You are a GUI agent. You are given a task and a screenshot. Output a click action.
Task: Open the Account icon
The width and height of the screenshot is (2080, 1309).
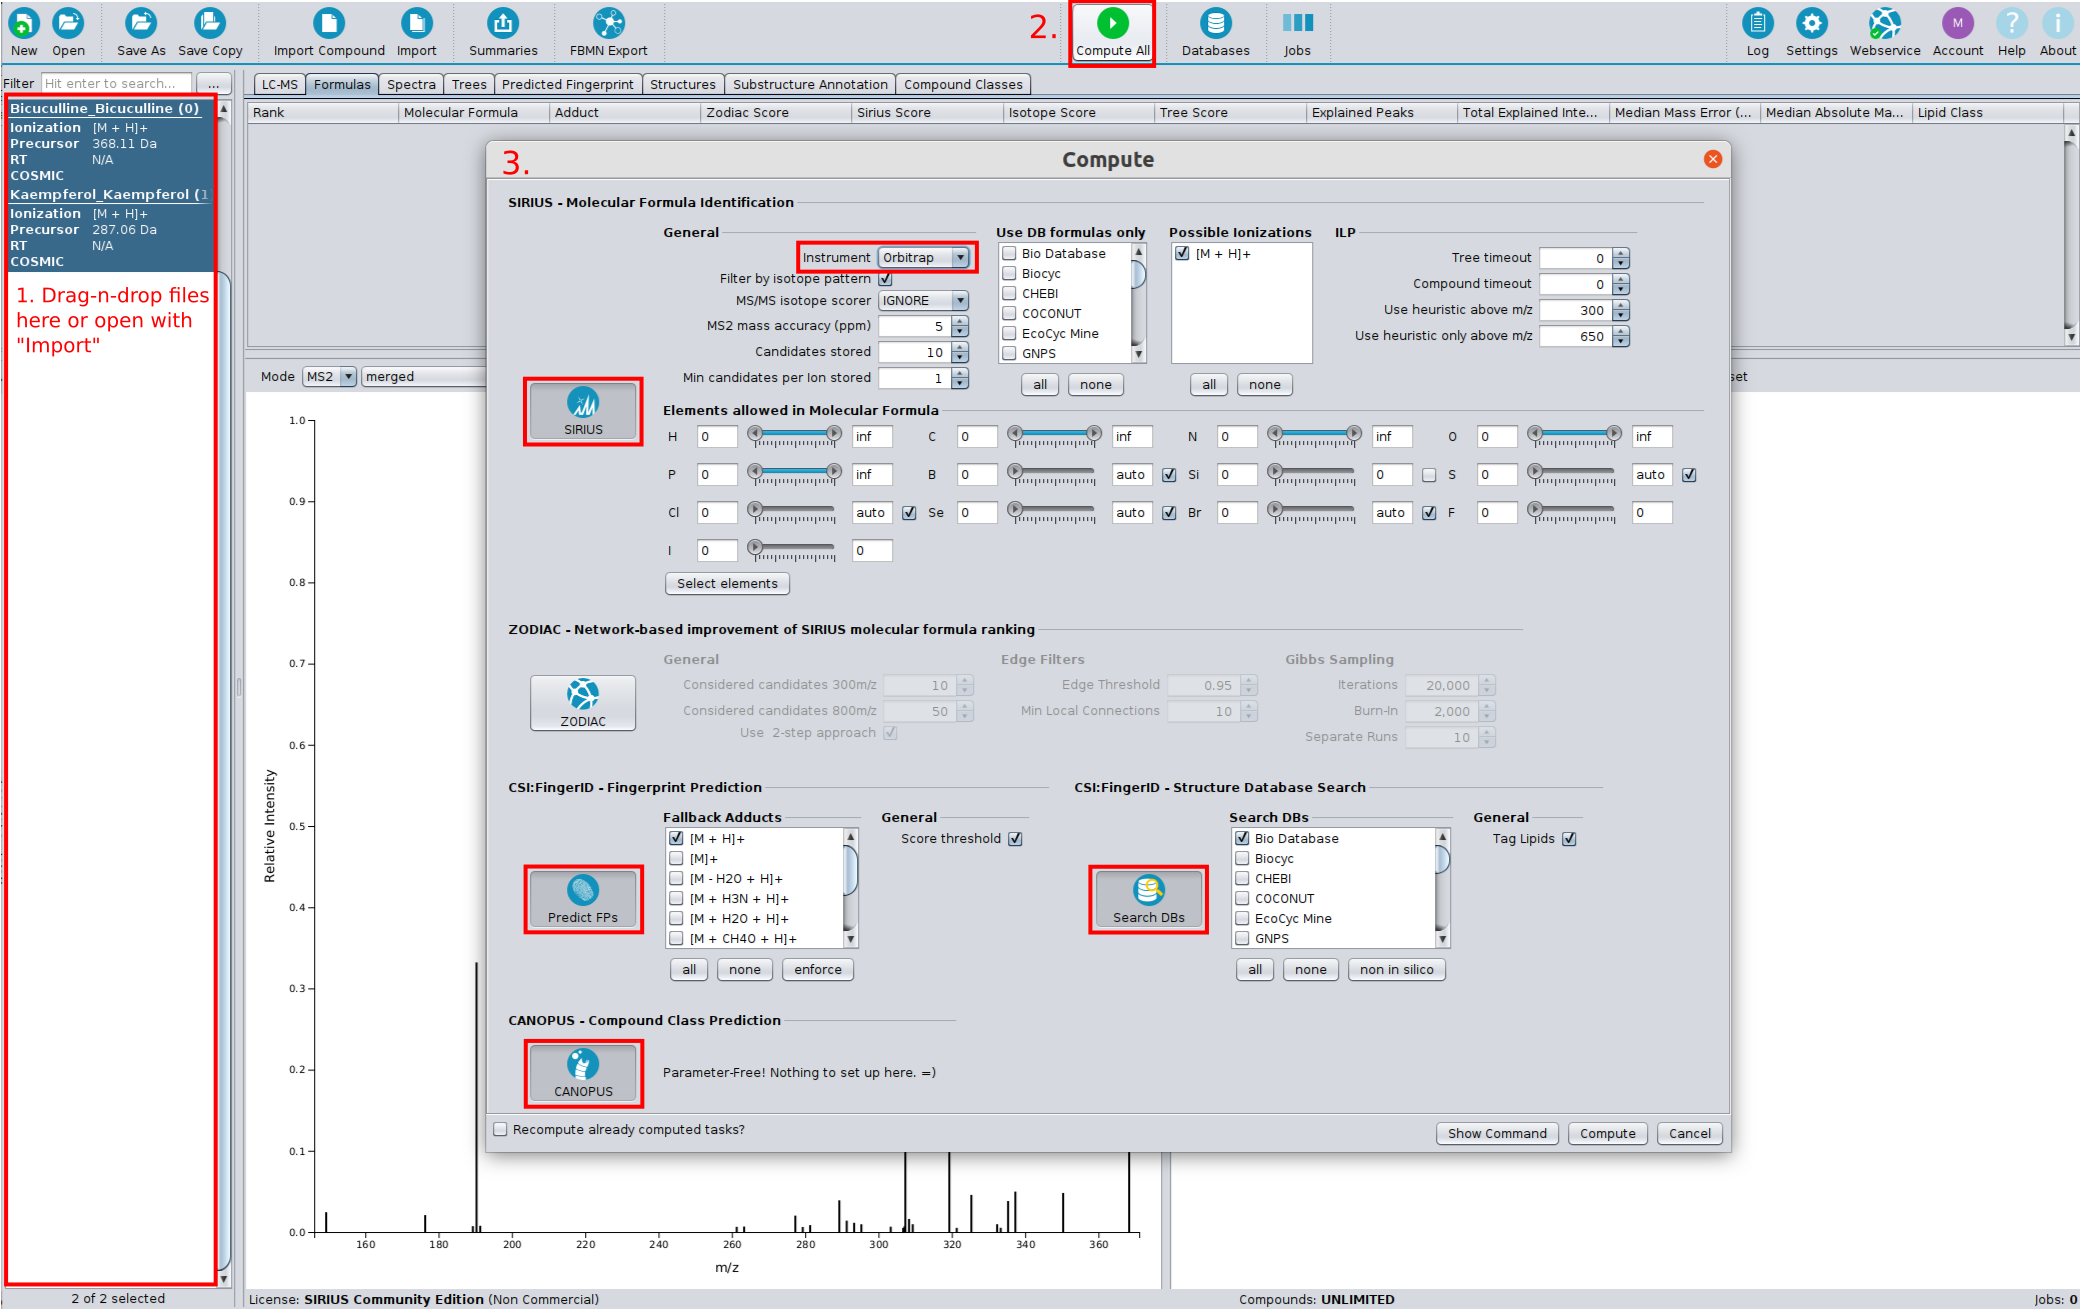click(1957, 23)
